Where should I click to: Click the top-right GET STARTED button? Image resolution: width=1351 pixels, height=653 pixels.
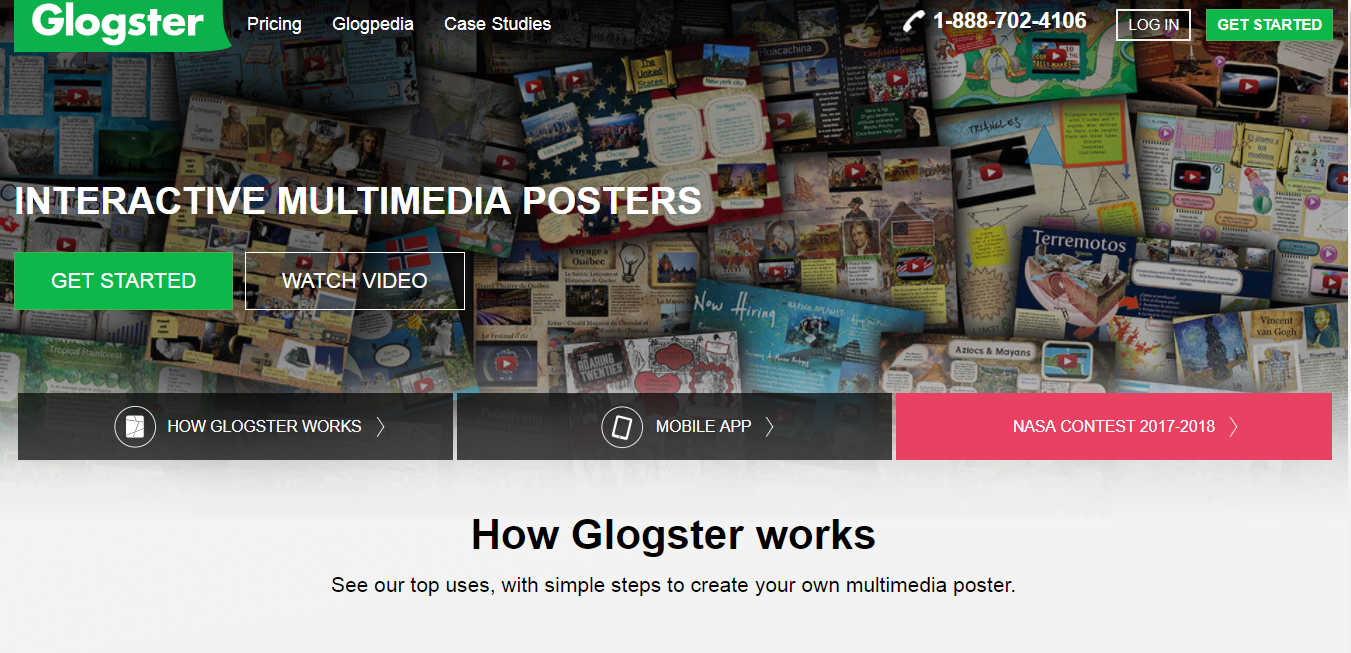pos(1269,25)
